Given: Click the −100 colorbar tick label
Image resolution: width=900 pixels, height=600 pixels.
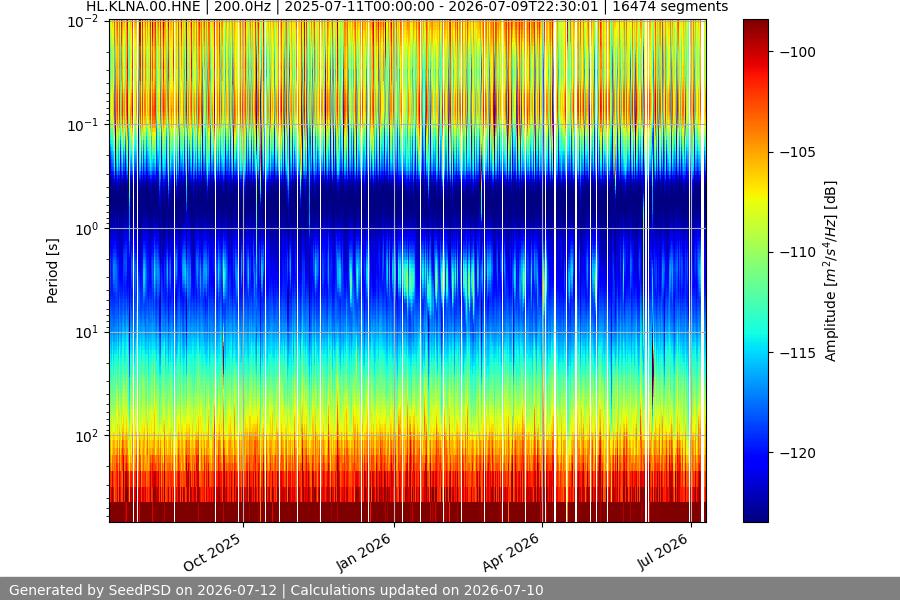Looking at the screenshot, I should click(798, 52).
